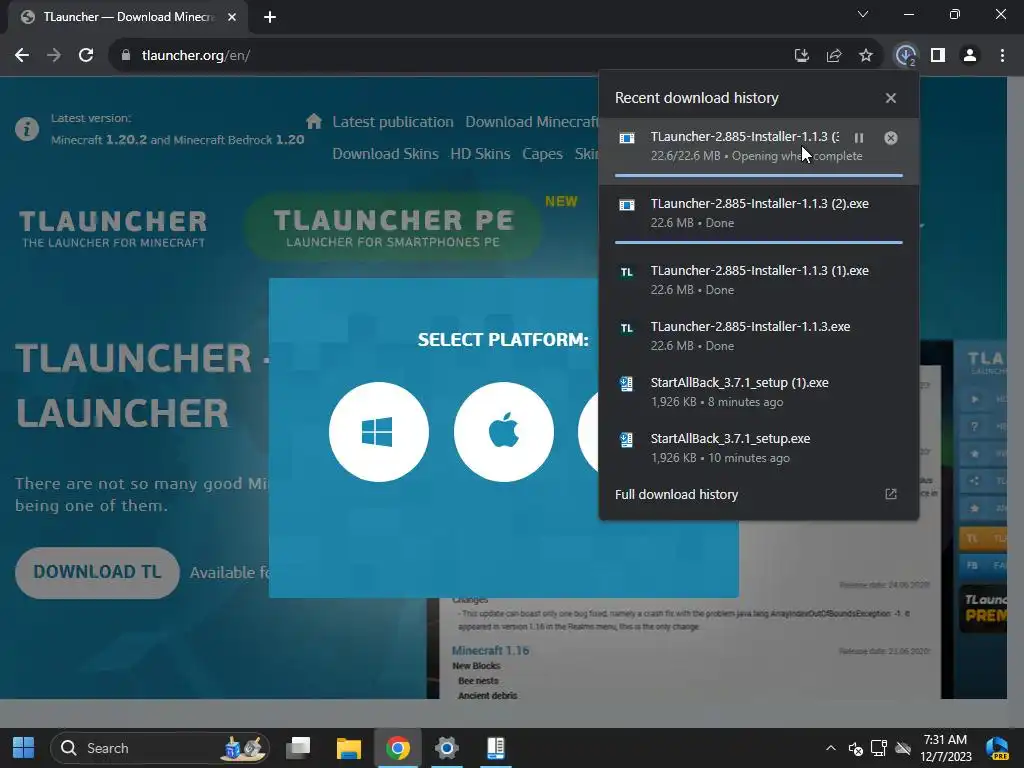Click the taskbar Search box
This screenshot has height=768, width=1024.
tap(160, 748)
